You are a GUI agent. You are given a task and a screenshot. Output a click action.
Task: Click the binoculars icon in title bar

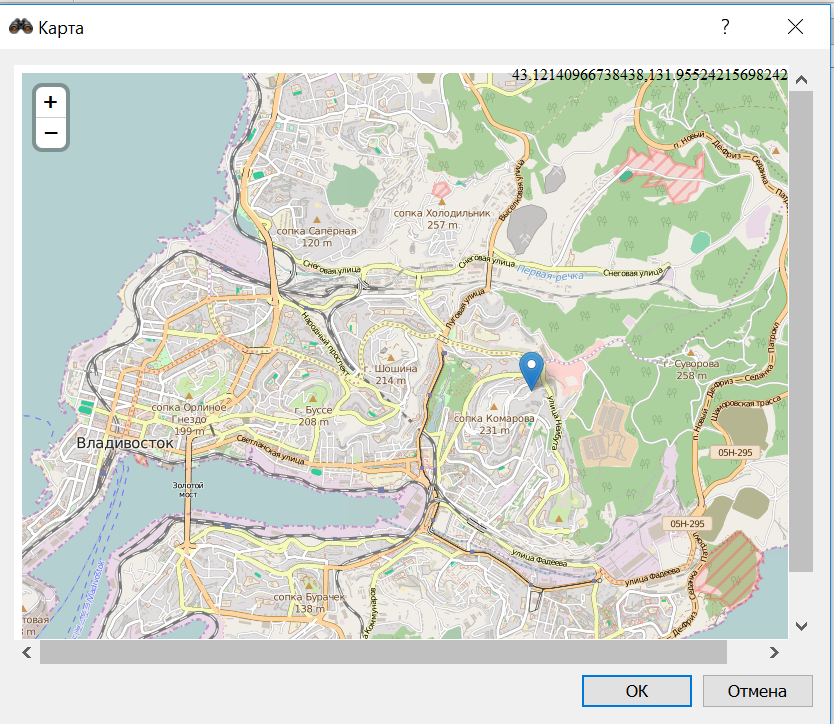coord(21,27)
